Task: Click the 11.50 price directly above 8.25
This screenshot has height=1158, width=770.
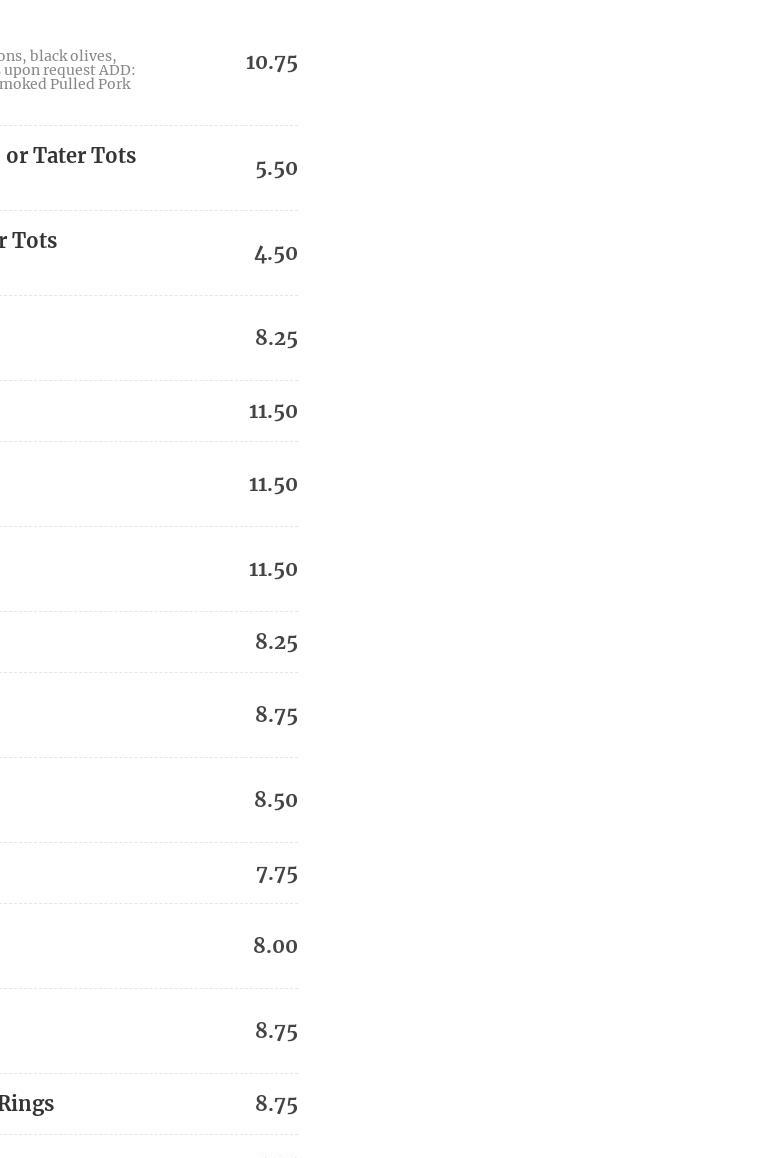Action: coord(273,569)
